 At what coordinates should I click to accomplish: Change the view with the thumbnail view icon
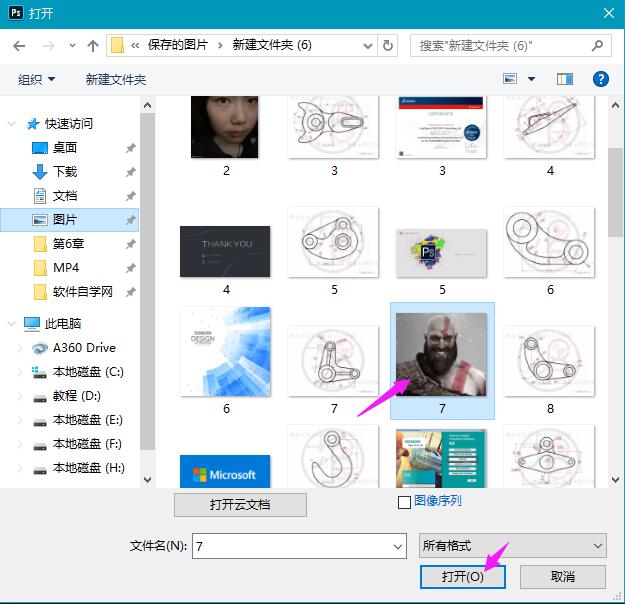click(x=510, y=79)
